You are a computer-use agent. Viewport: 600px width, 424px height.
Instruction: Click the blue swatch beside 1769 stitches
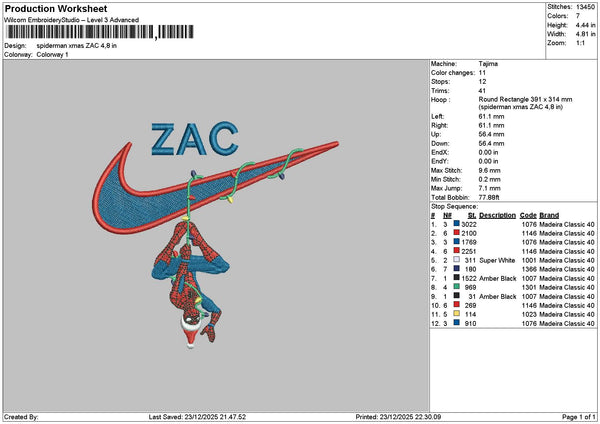(x=456, y=241)
